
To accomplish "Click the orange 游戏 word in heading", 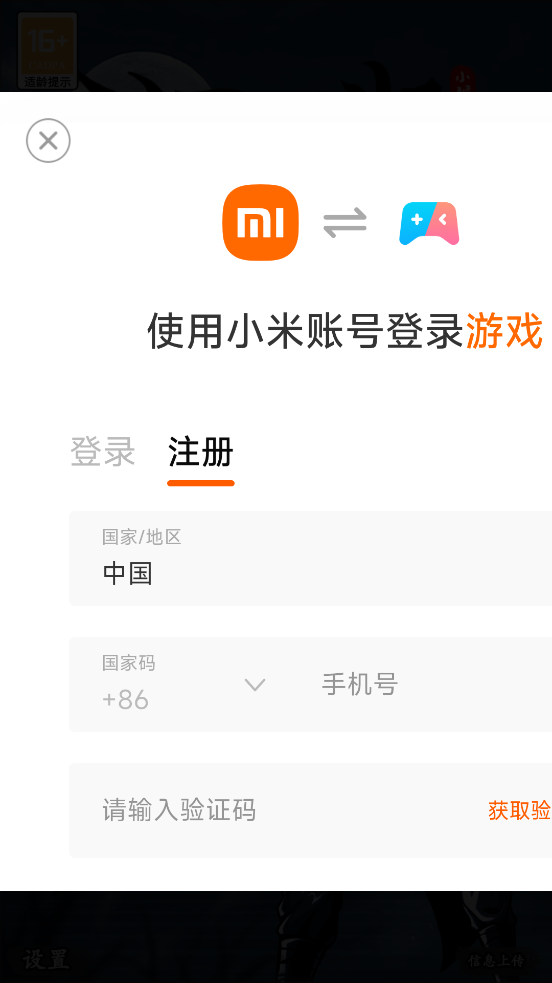I will coord(504,331).
